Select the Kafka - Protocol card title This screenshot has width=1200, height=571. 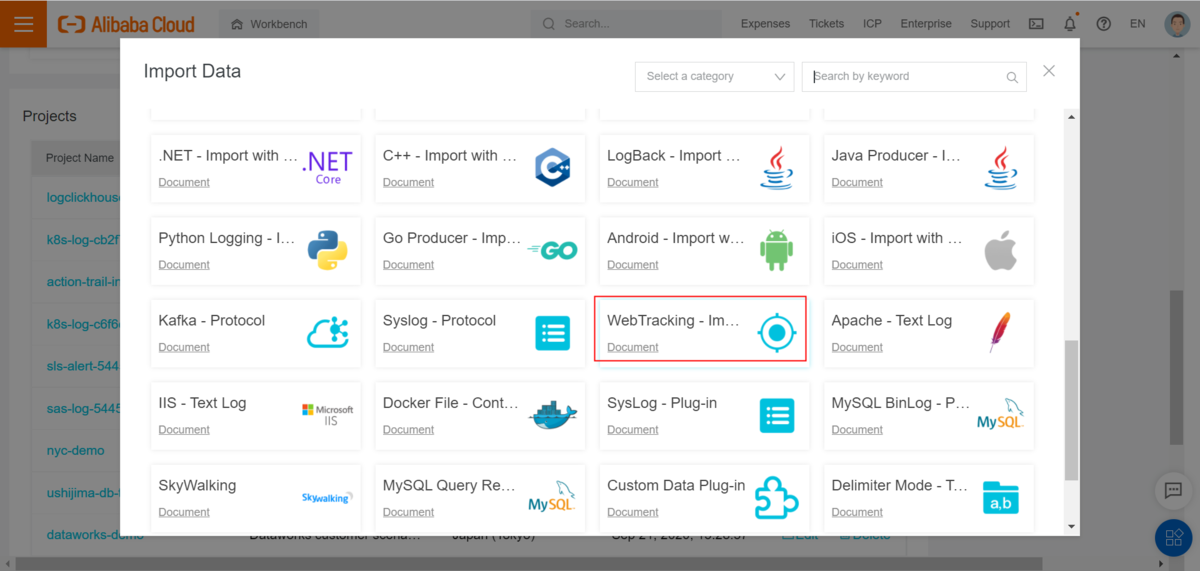click(212, 321)
